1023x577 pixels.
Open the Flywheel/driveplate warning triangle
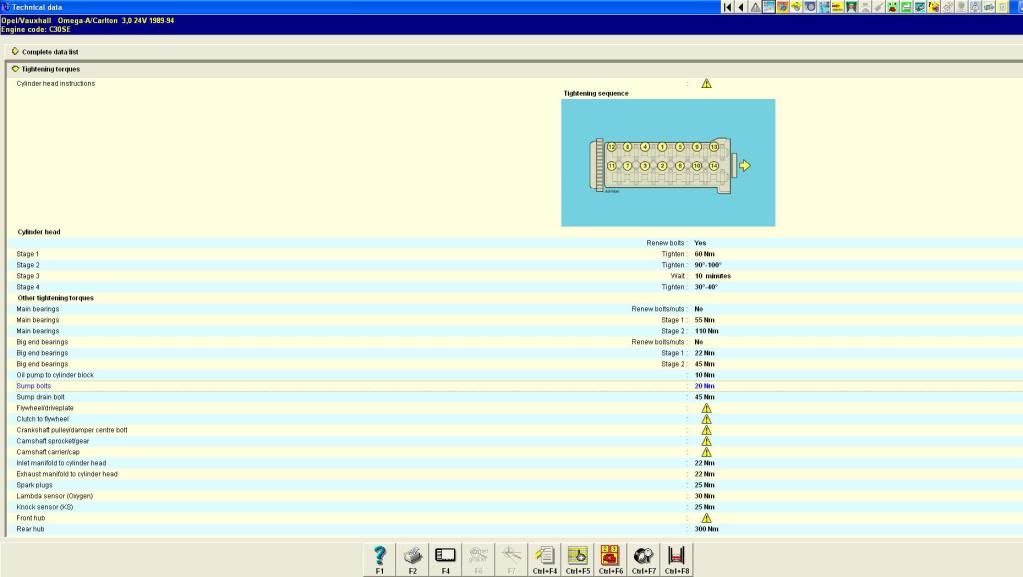[706, 408]
